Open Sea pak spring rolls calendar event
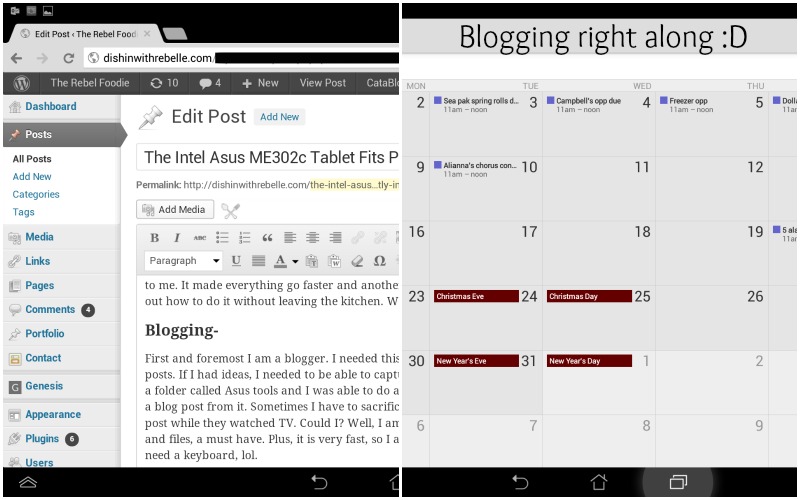 click(477, 105)
